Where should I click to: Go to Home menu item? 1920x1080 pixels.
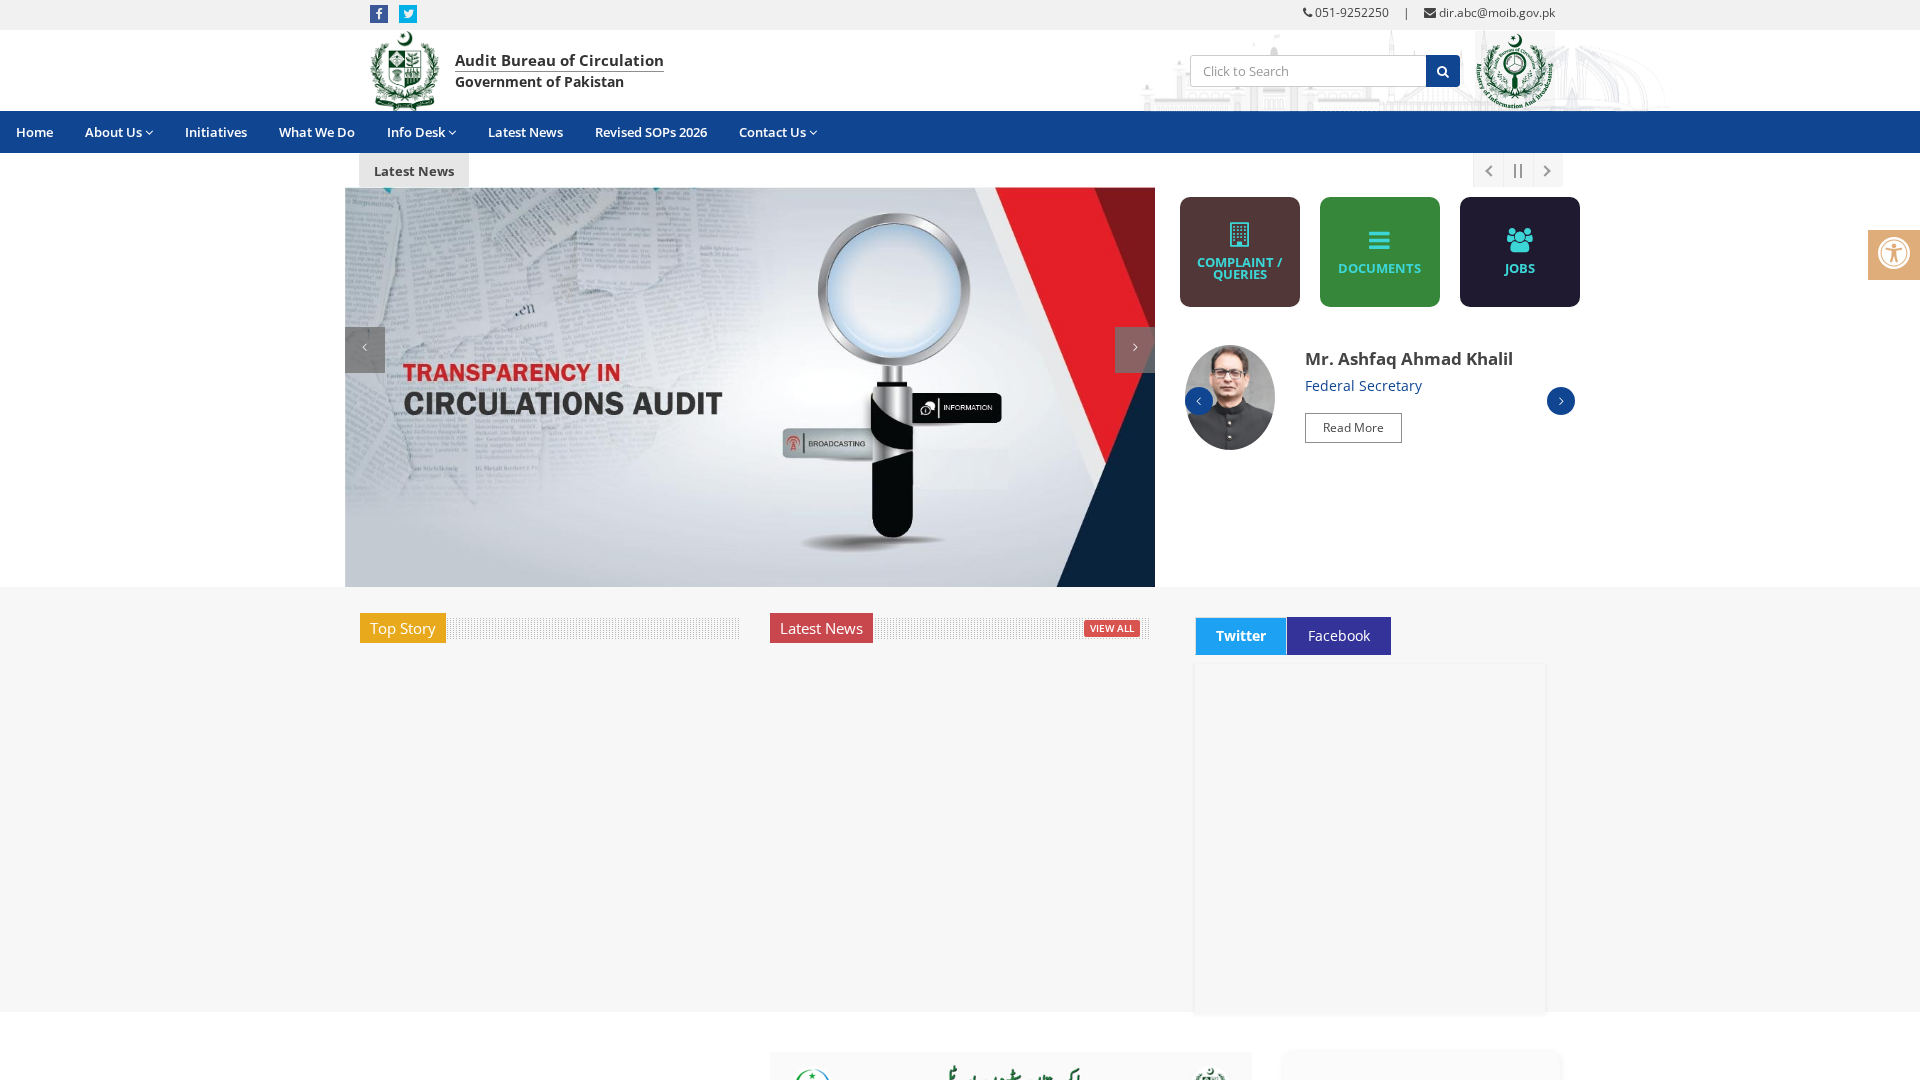pyautogui.click(x=35, y=132)
